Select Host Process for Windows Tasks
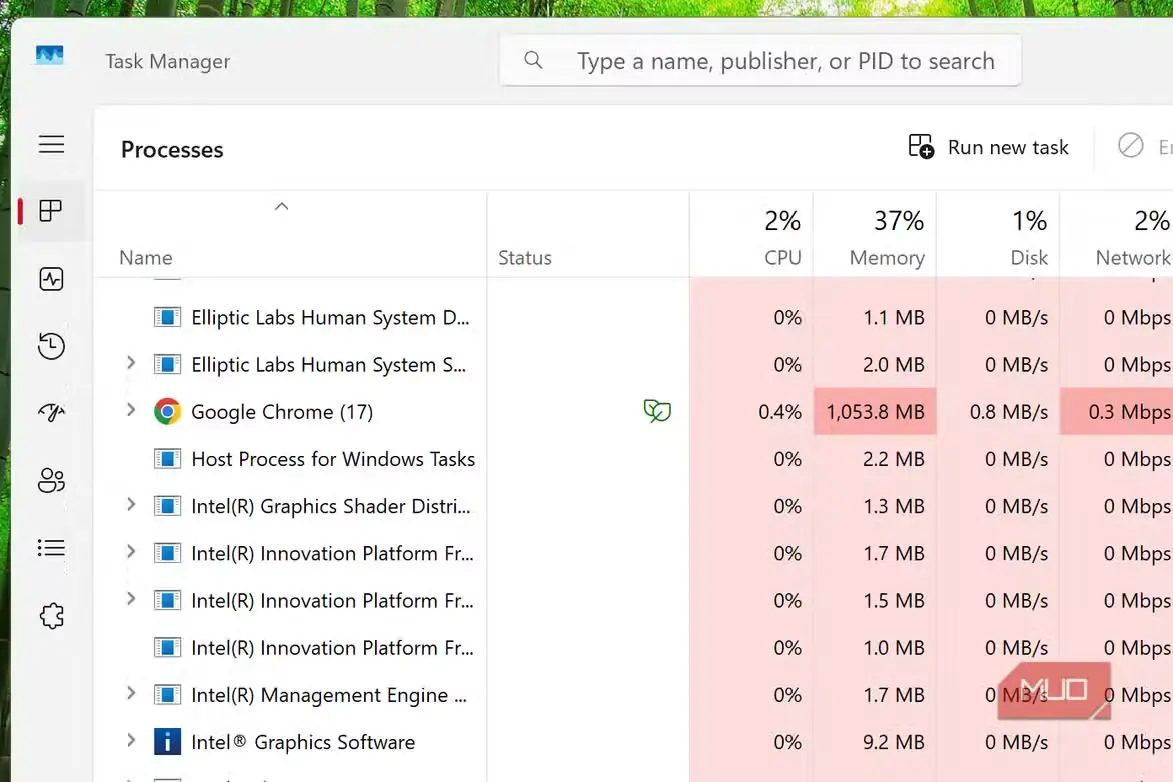This screenshot has width=1173, height=782. (x=333, y=459)
